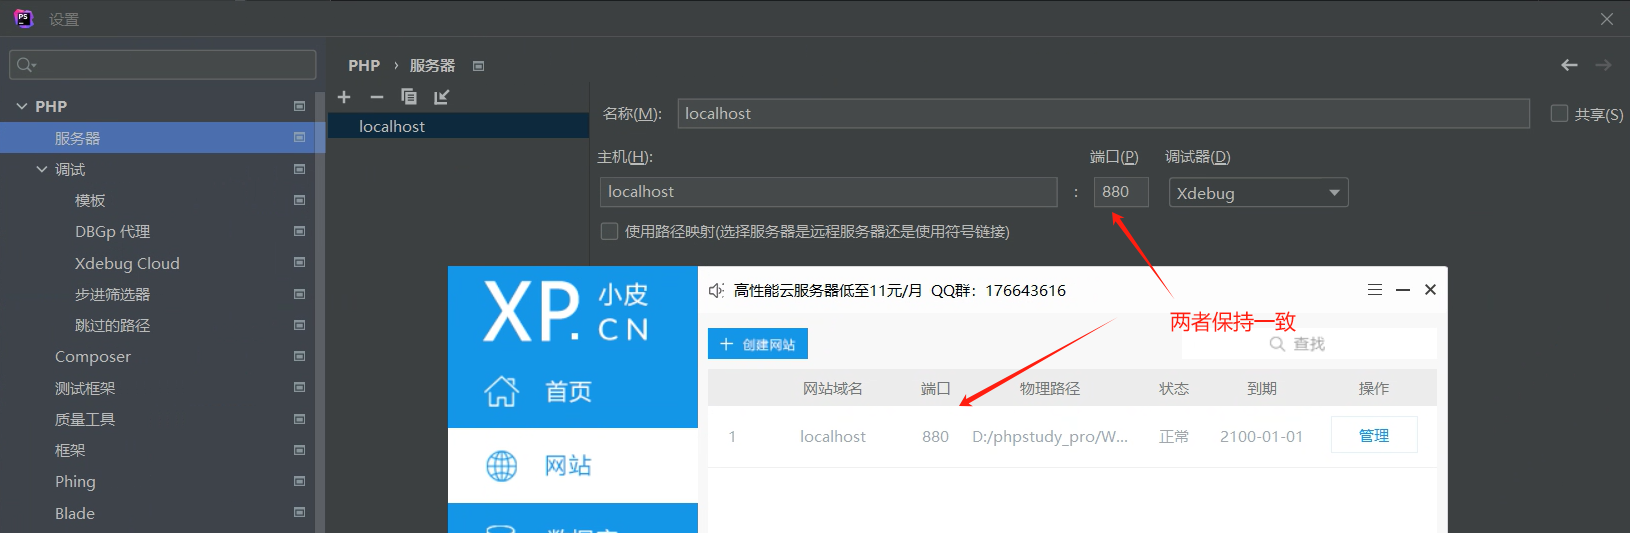Click 正常 status cell
The image size is (1630, 533).
[1174, 436]
